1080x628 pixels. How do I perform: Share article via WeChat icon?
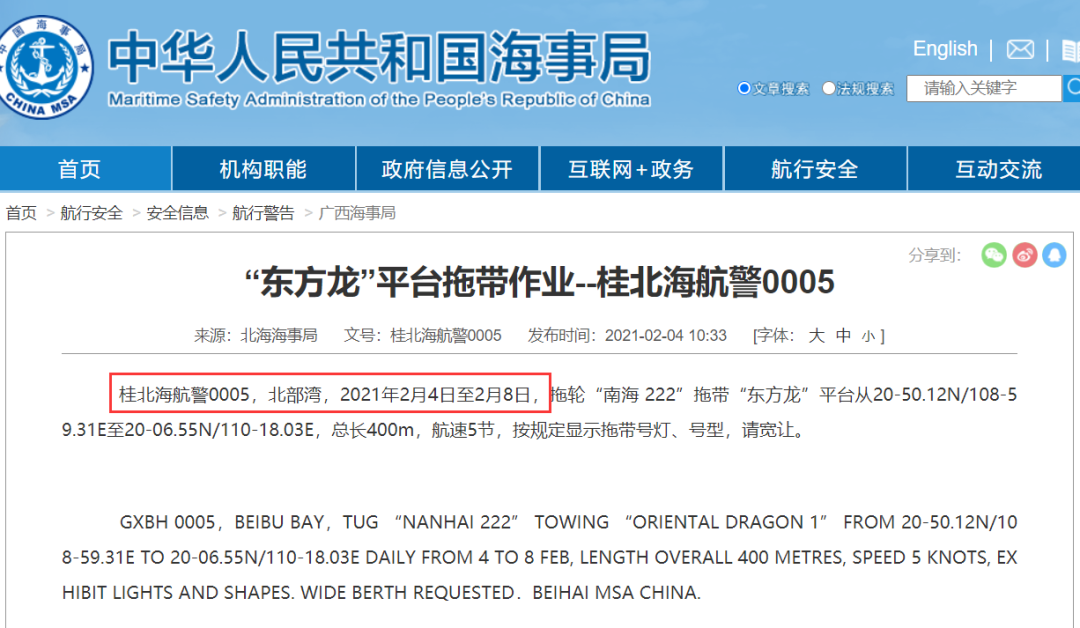pyautogui.click(x=994, y=255)
